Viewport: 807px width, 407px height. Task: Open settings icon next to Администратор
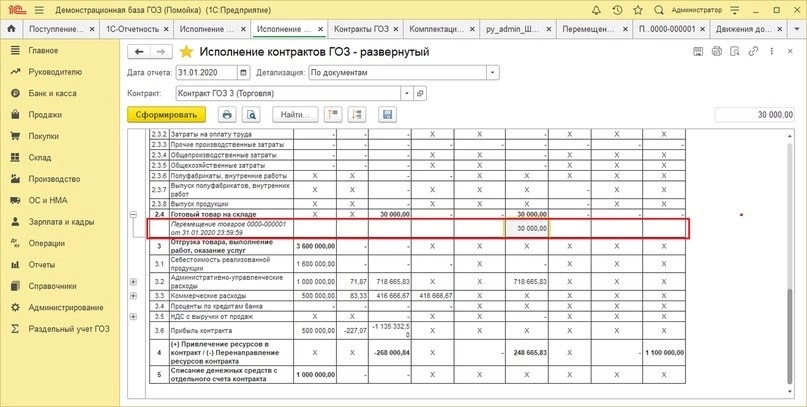pos(735,10)
